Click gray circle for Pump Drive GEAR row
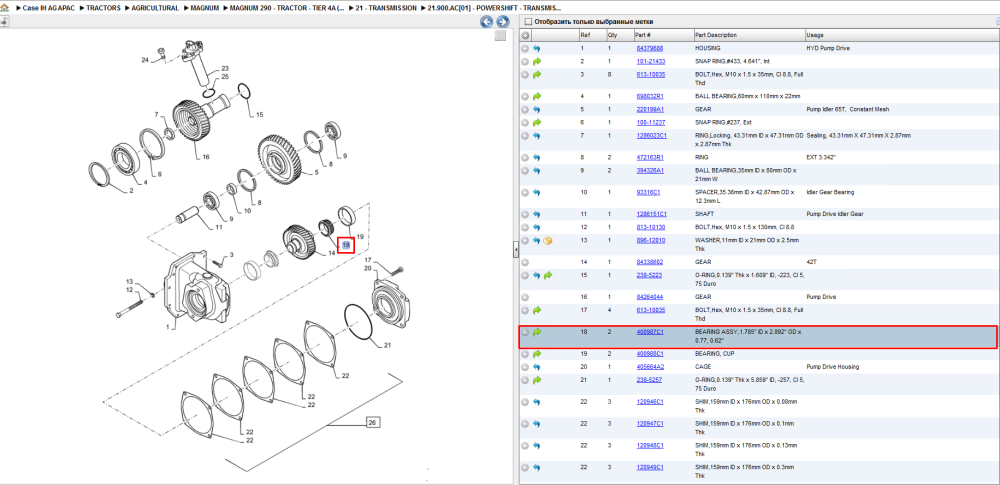The height and width of the screenshot is (485, 1000). point(526,297)
